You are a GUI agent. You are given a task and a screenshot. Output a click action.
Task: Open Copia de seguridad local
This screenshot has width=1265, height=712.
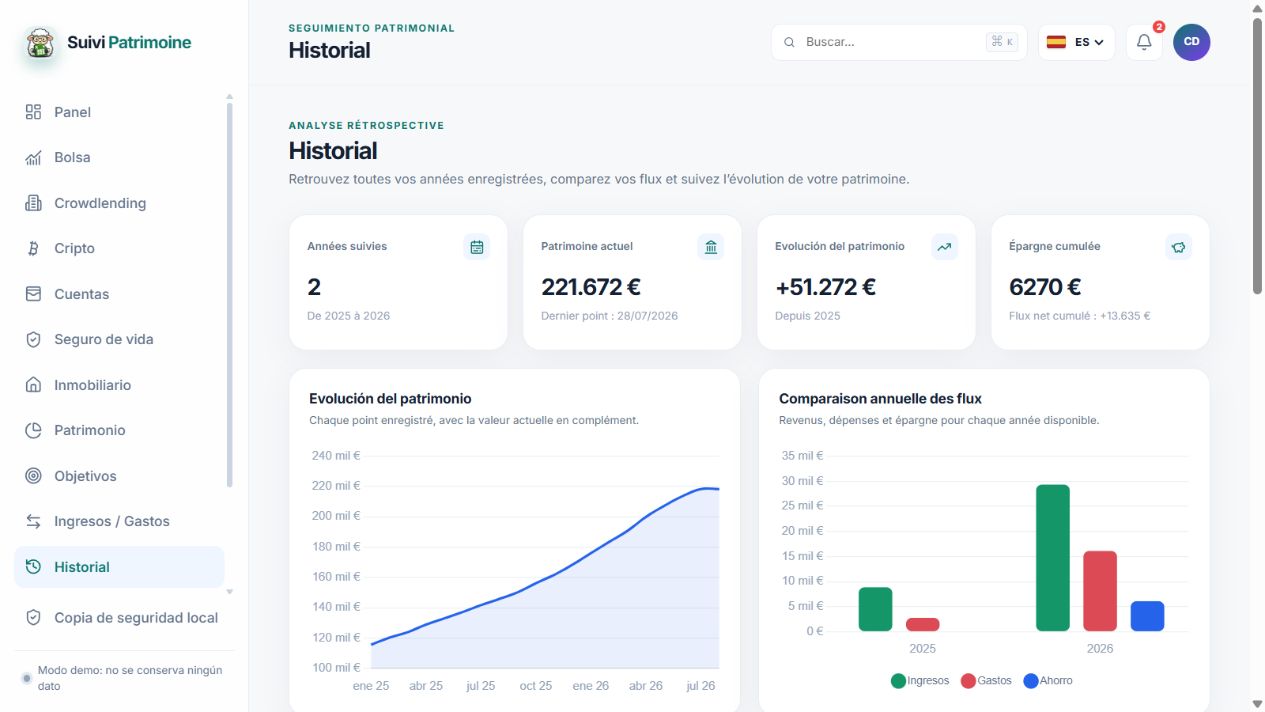[124, 618]
